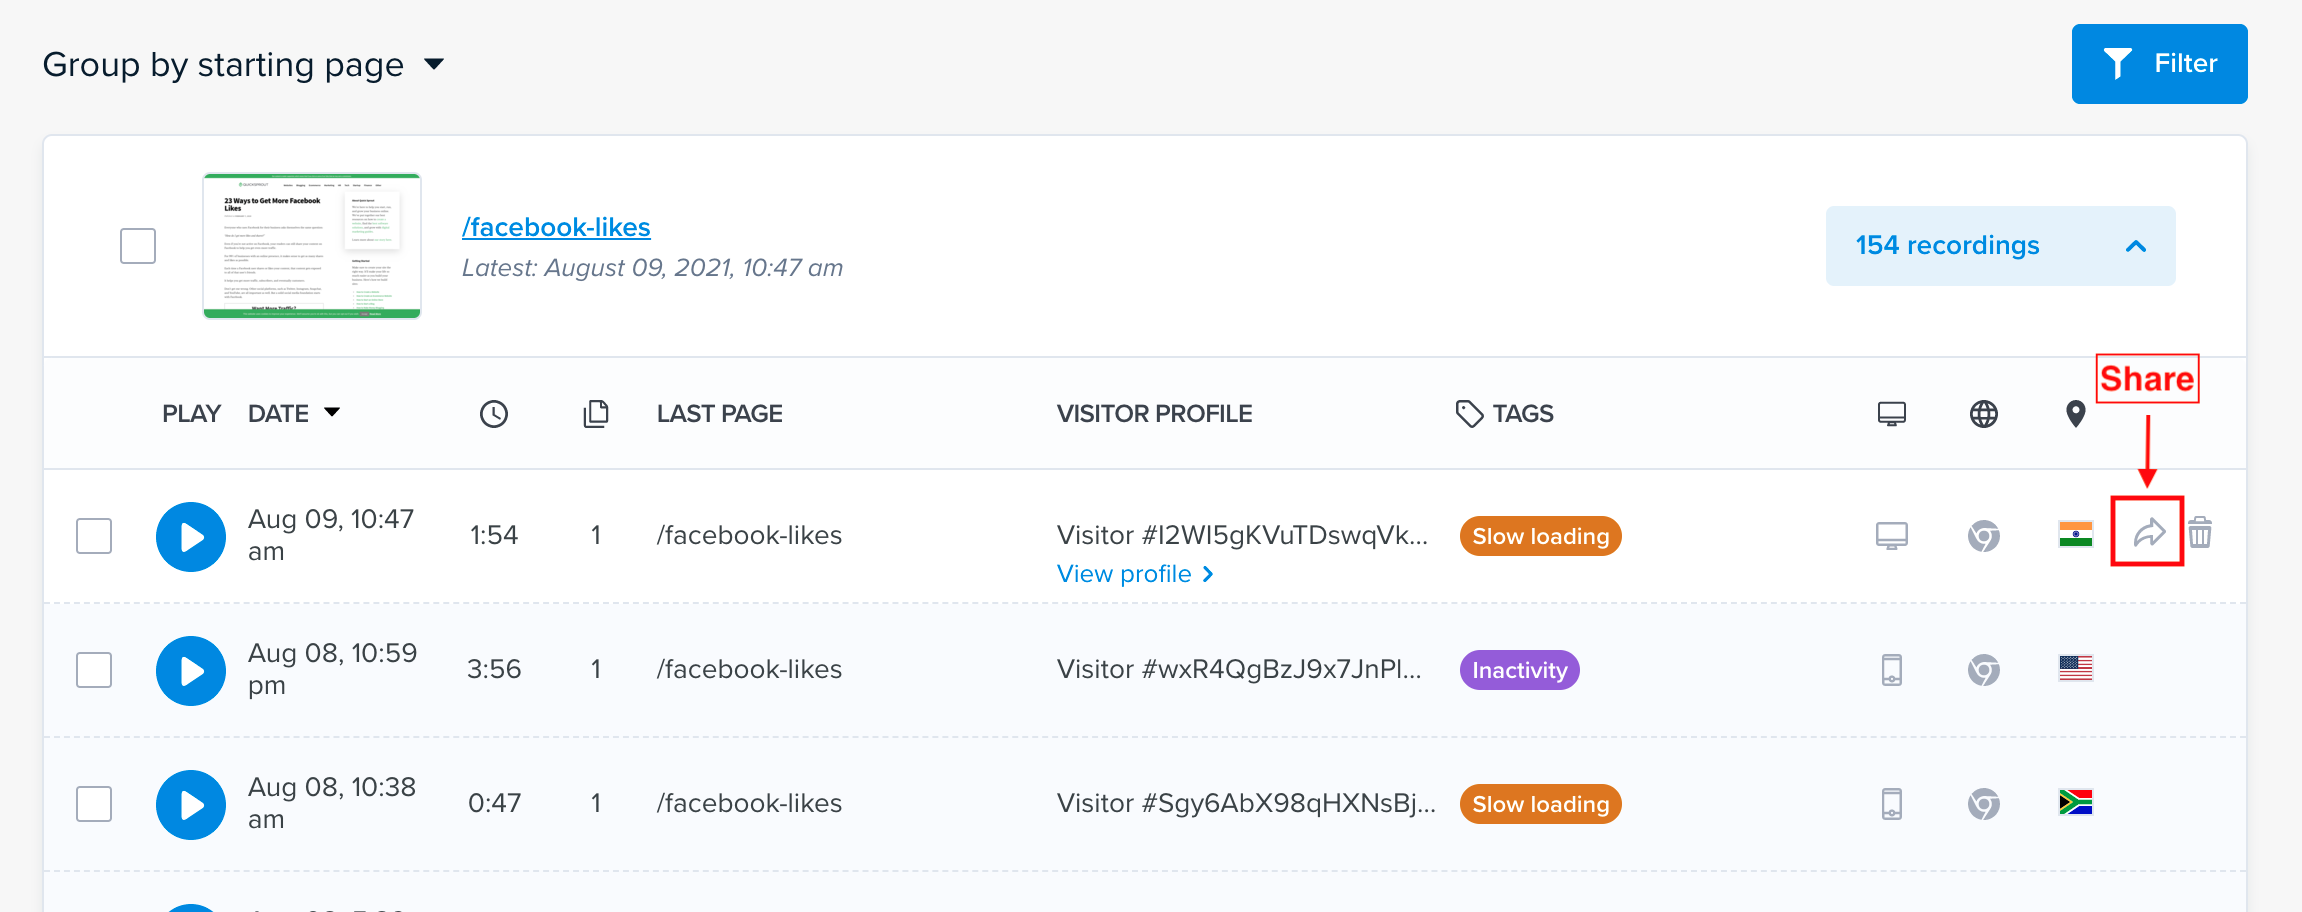Click the 1:54 duration value

tap(494, 536)
